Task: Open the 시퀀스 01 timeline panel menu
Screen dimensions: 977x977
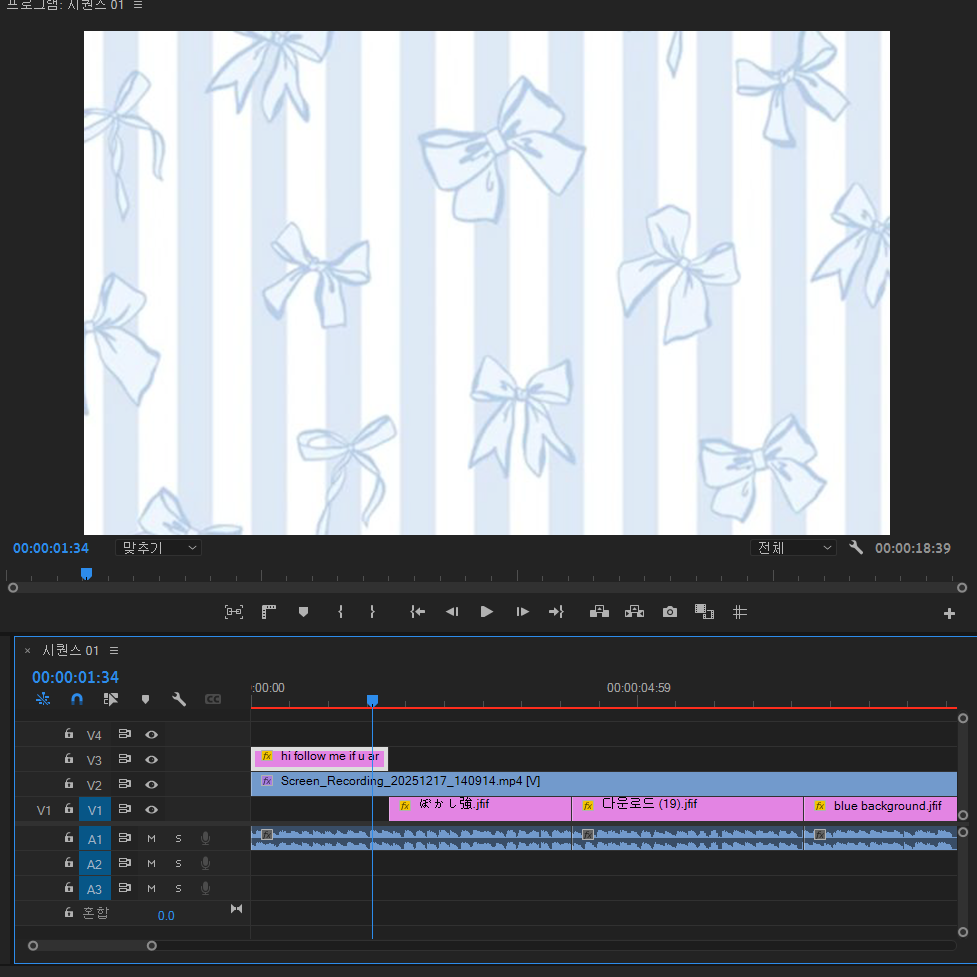Action: pos(114,651)
